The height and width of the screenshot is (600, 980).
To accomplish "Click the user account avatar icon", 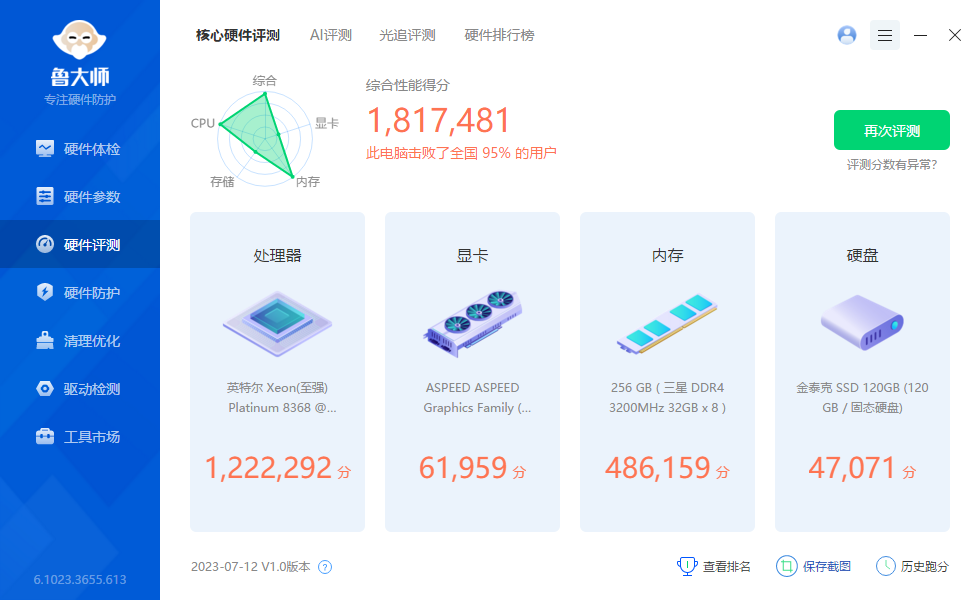I will (x=847, y=35).
